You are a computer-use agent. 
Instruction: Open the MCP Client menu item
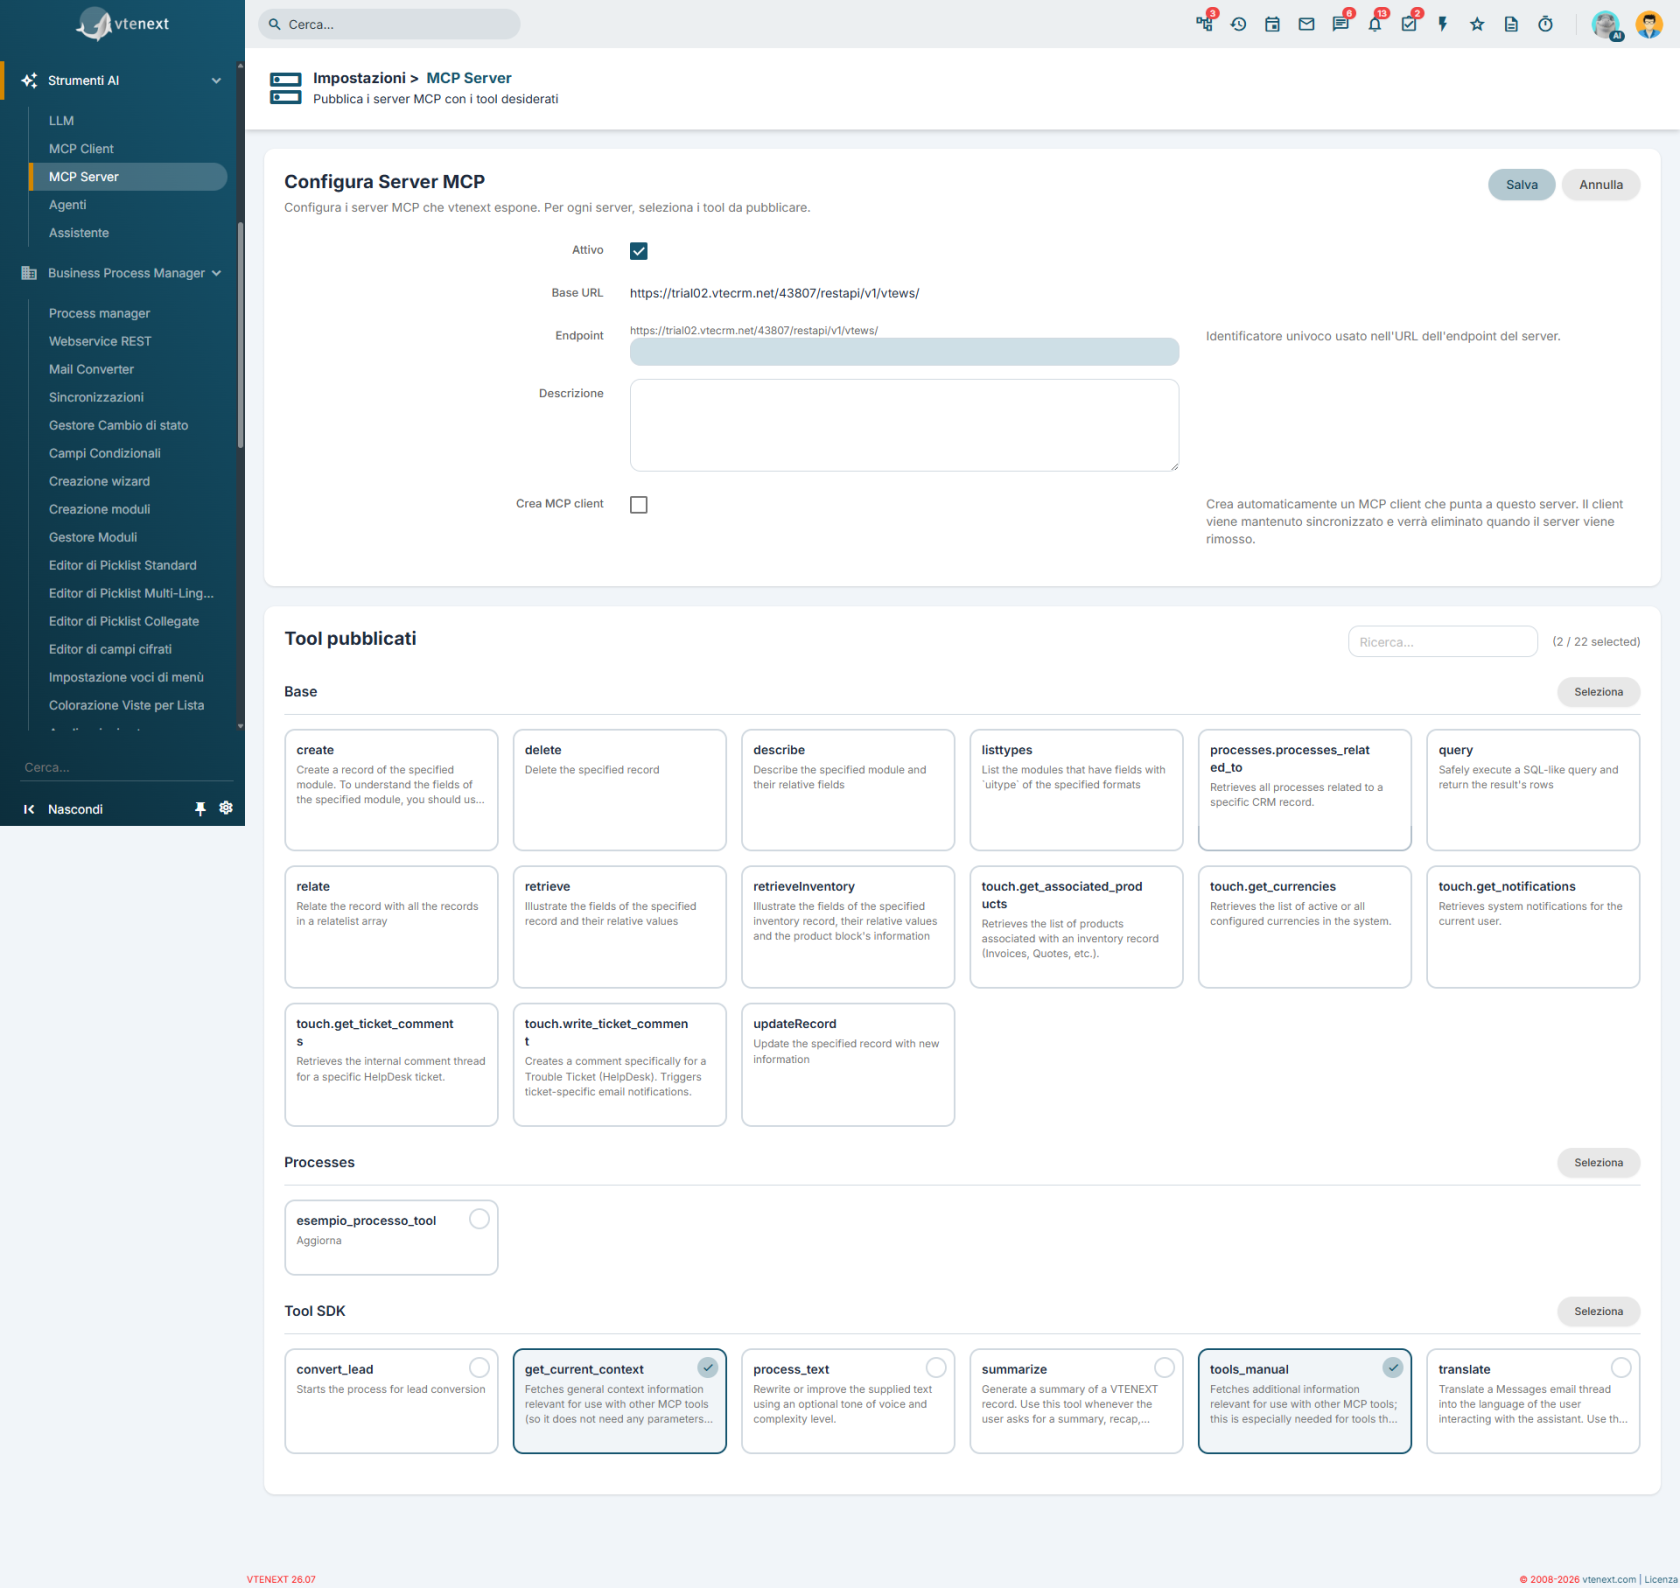coord(81,148)
